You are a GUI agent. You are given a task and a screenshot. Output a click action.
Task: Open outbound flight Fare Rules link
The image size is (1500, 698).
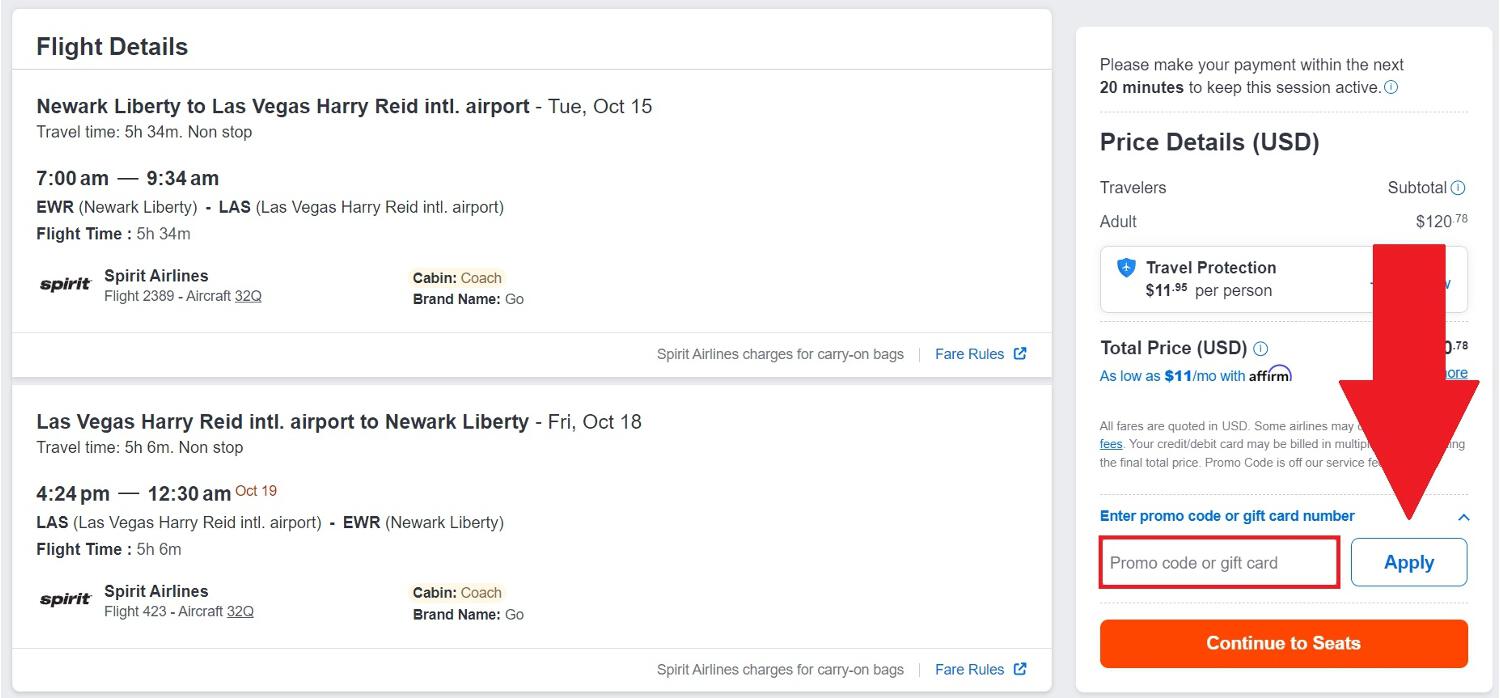click(x=969, y=354)
